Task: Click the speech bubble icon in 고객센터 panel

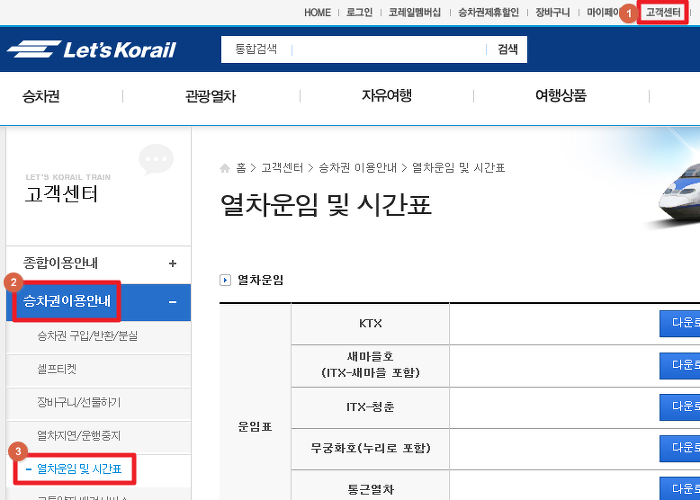Action: (156, 159)
